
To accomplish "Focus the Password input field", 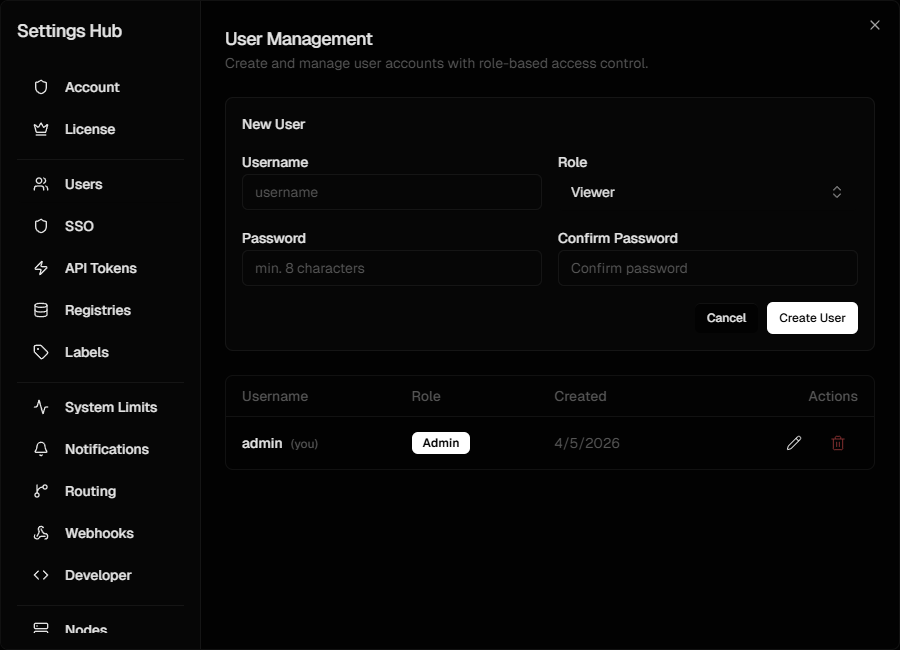I will [x=392, y=268].
